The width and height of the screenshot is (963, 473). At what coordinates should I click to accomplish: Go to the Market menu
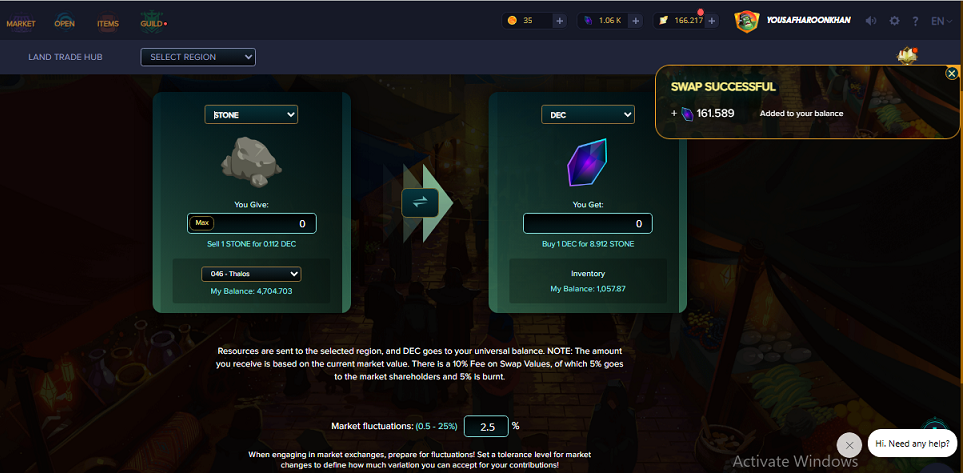(21, 23)
